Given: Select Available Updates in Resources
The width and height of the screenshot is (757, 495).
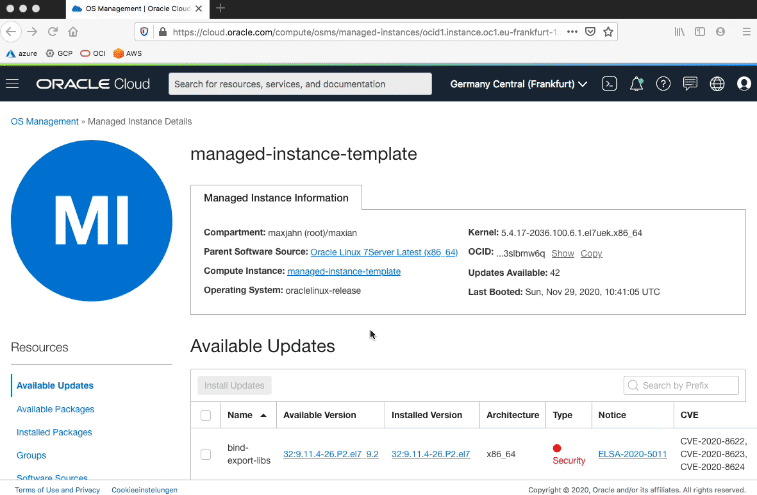Looking at the screenshot, I should (x=55, y=385).
